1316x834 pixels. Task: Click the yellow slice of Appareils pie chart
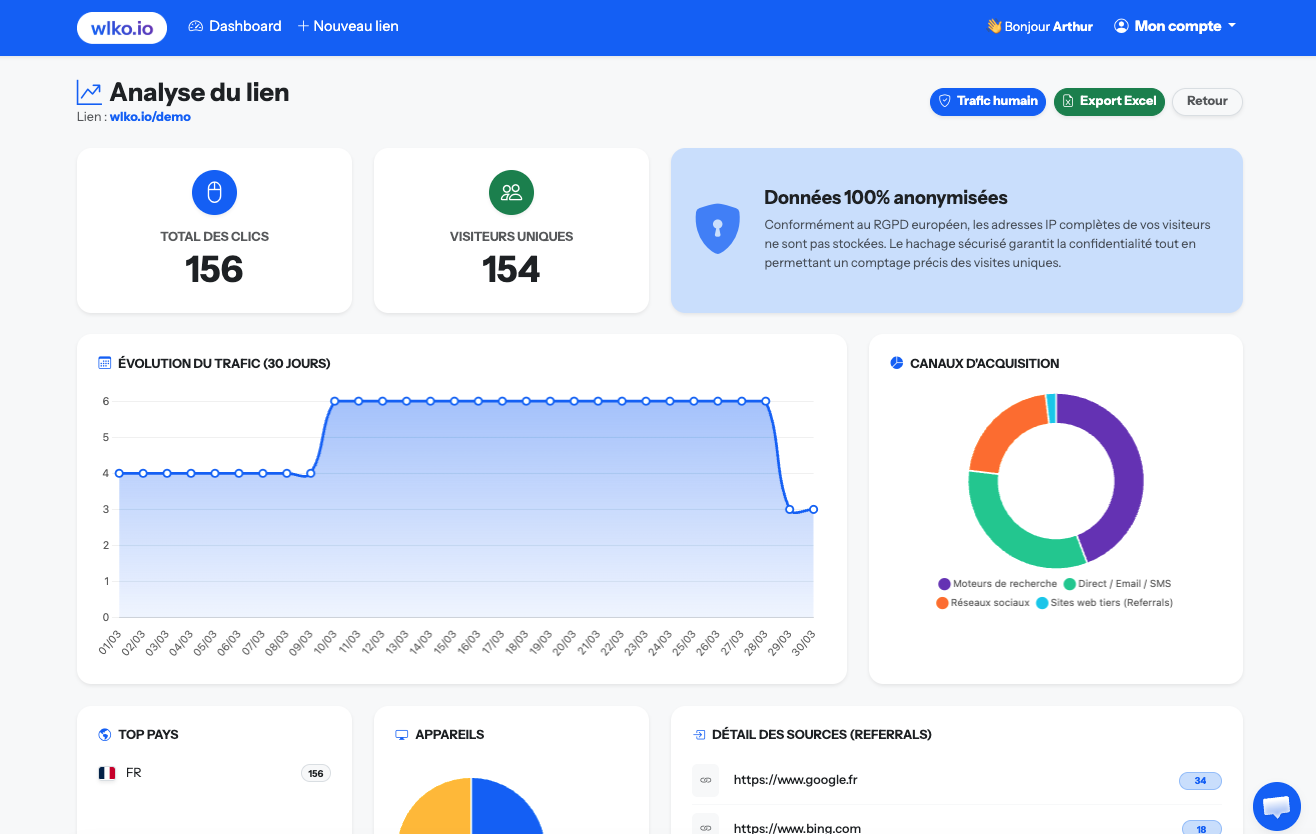pyautogui.click(x=435, y=808)
